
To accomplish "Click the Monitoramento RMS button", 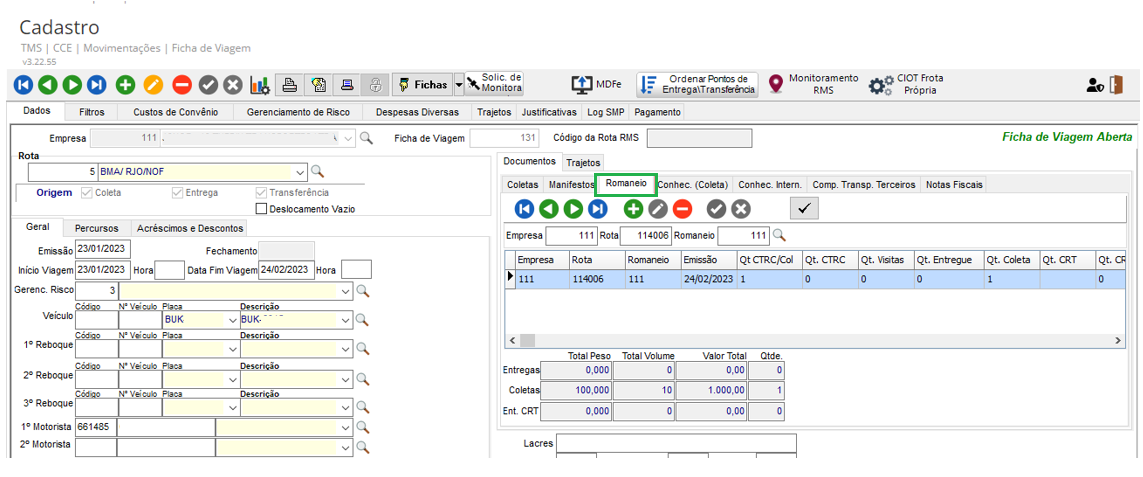I will [812, 84].
